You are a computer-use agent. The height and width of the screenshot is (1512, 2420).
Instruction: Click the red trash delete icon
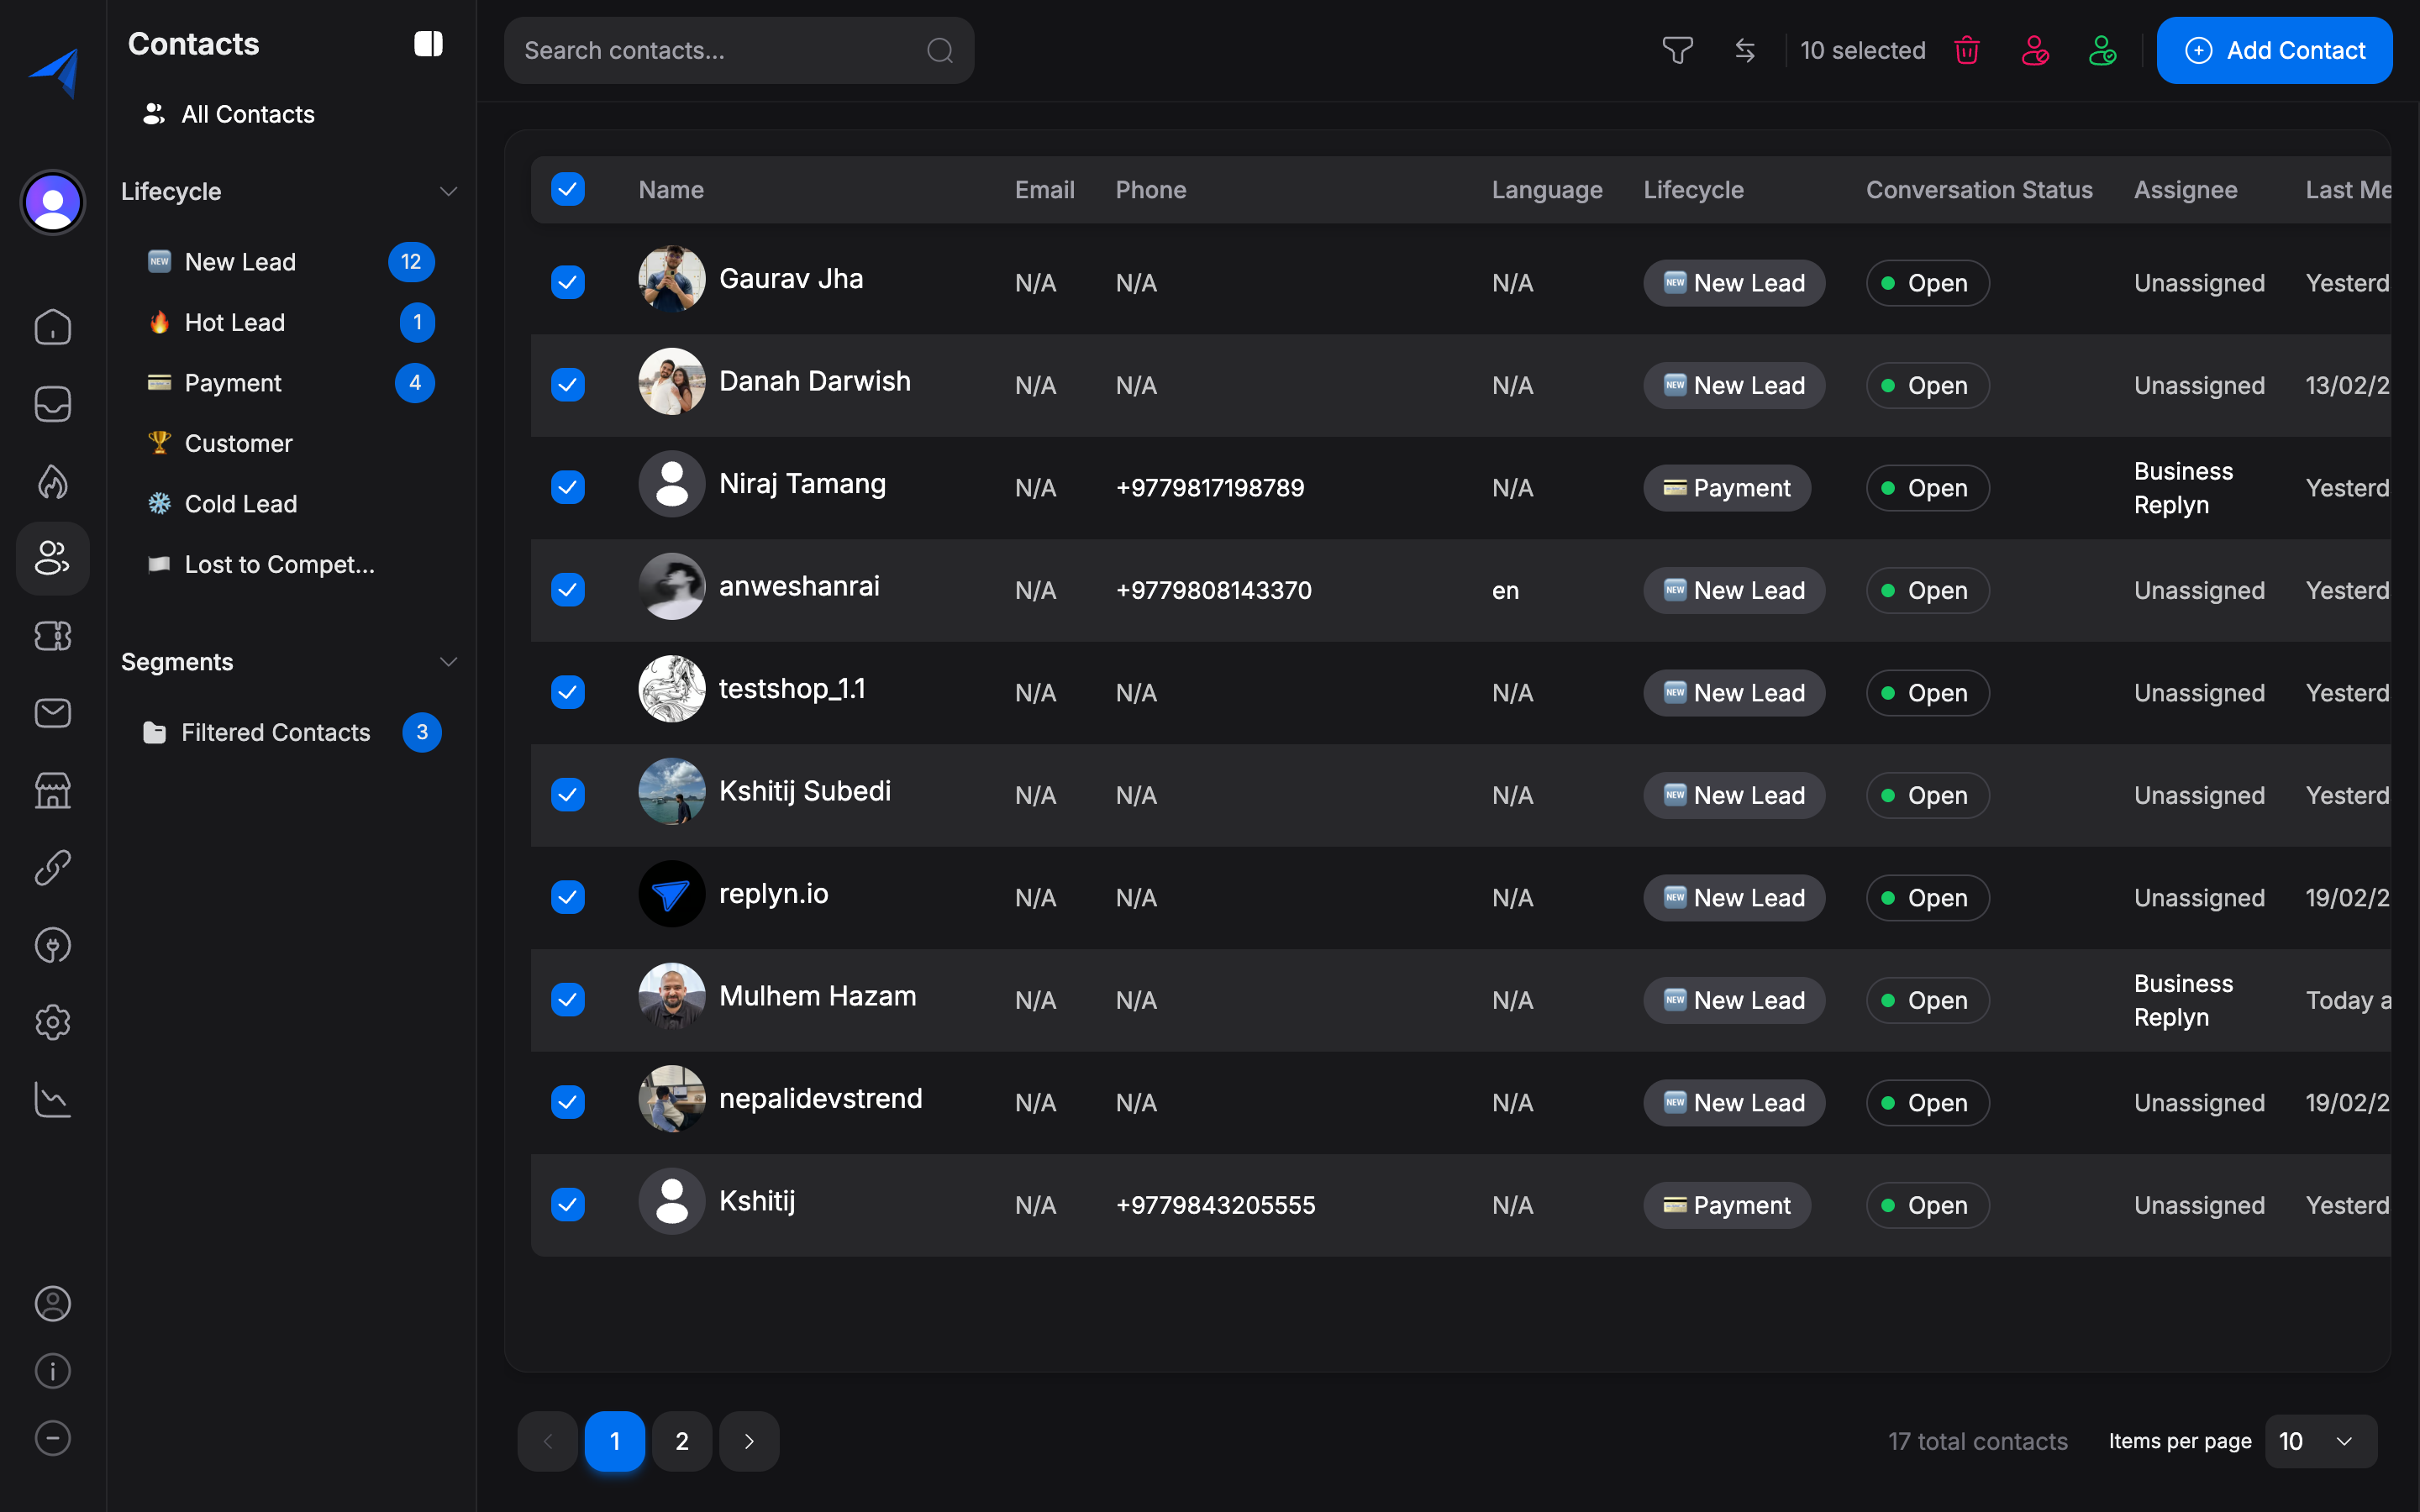pos(1966,50)
